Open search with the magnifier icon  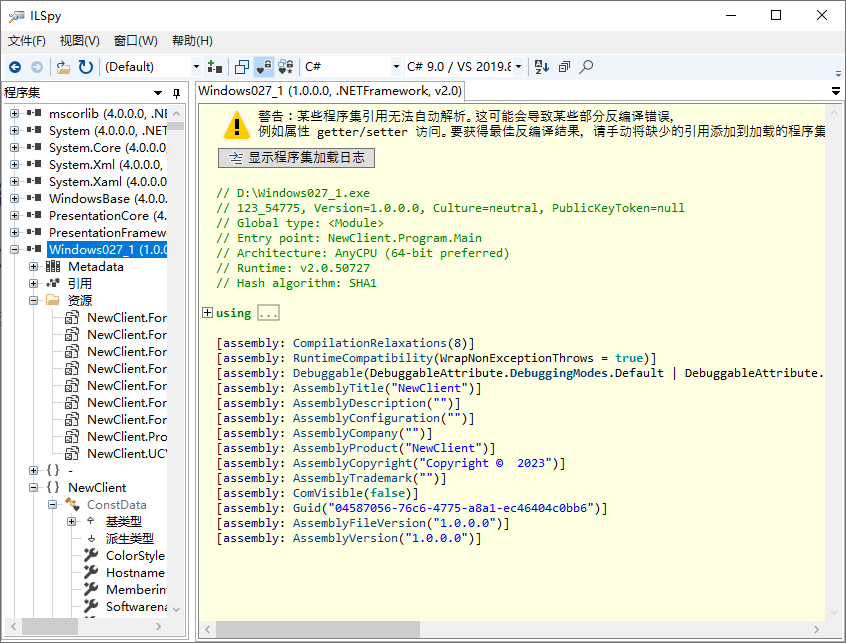point(586,67)
